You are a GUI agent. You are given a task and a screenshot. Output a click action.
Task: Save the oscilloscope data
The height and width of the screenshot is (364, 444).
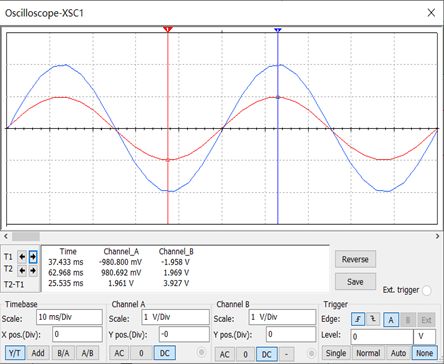pyautogui.click(x=355, y=282)
